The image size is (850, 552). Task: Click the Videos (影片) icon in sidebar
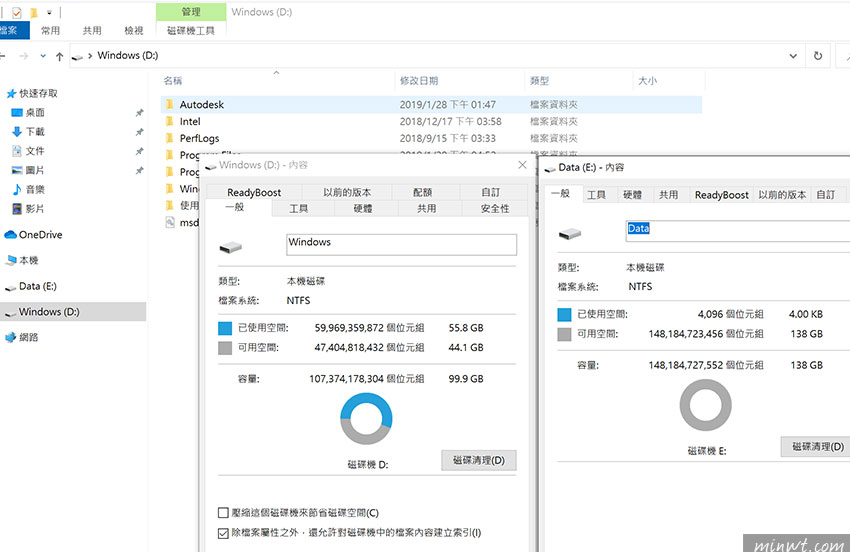[x=17, y=209]
